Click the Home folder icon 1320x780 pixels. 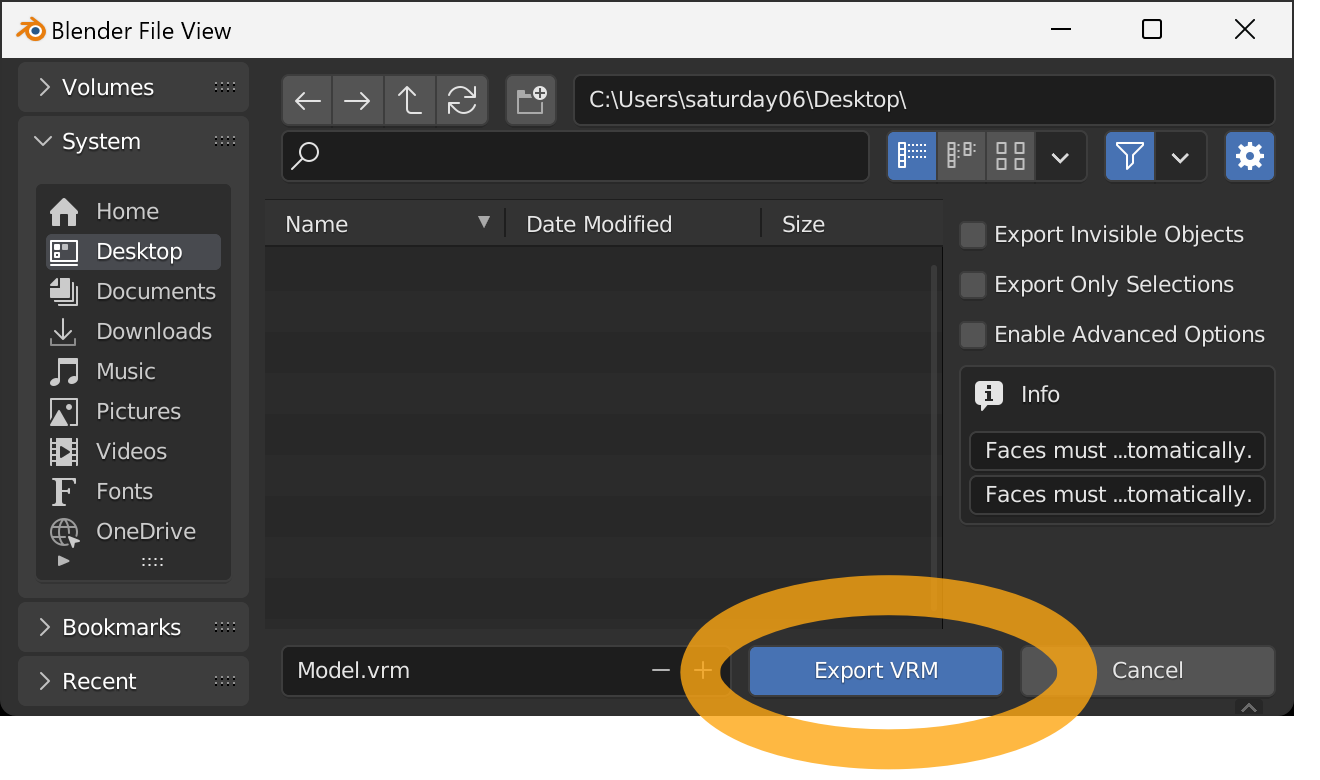[x=64, y=211]
